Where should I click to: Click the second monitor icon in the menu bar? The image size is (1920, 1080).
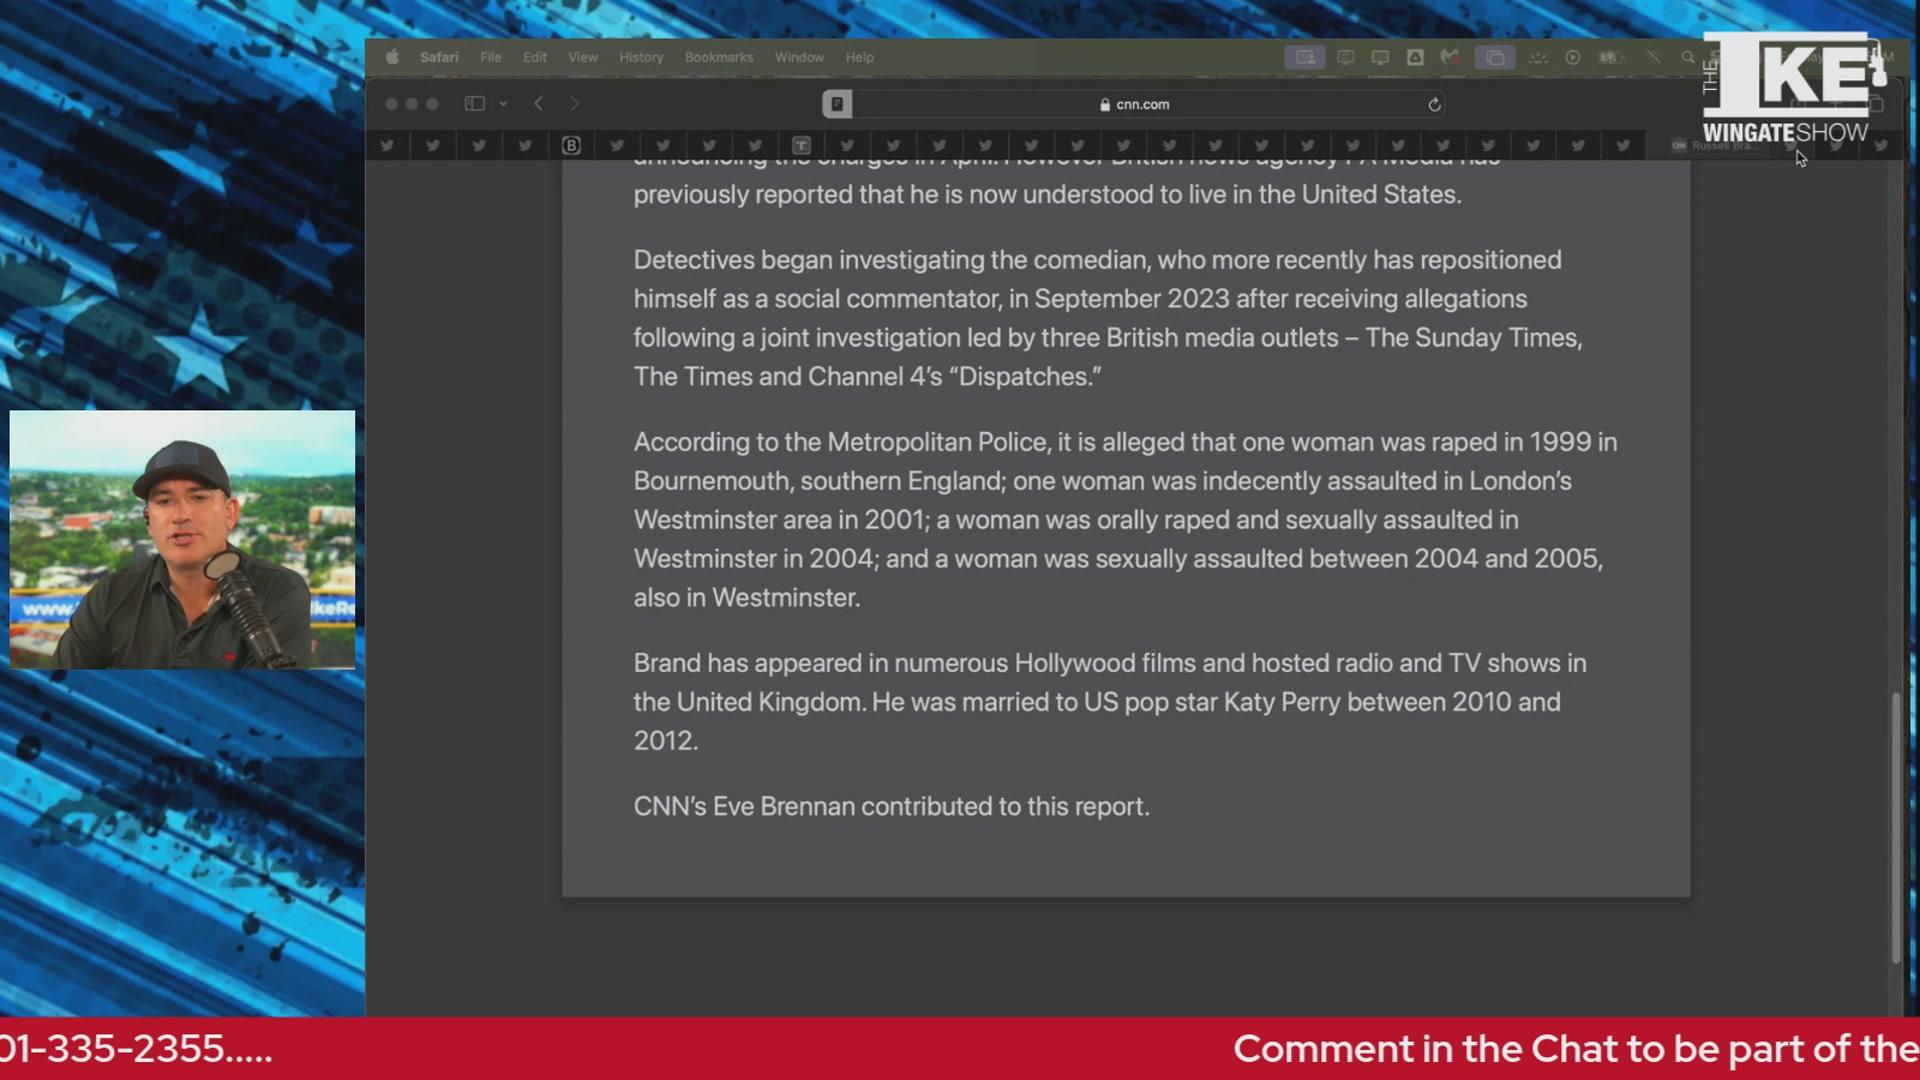tap(1380, 57)
